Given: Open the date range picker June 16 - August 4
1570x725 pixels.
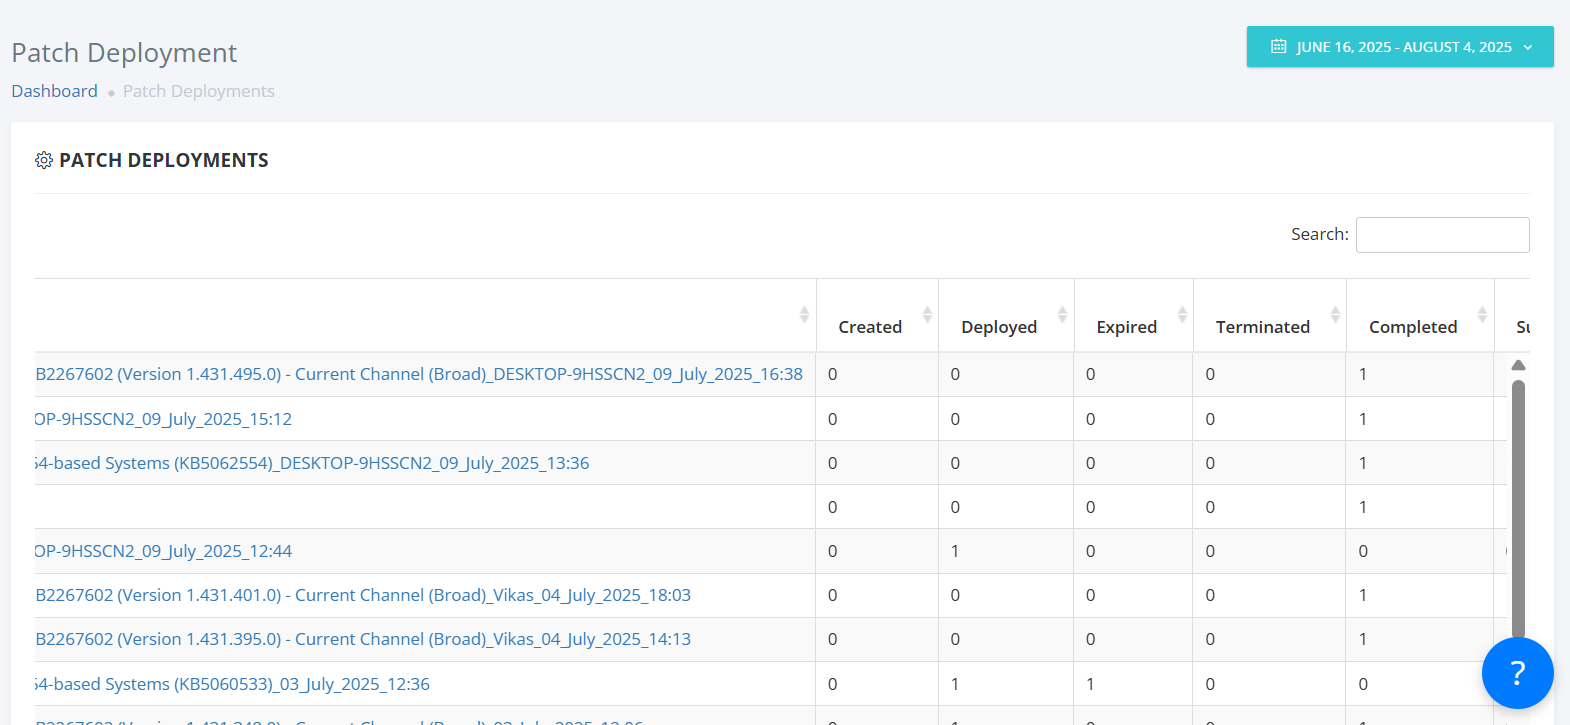Looking at the screenshot, I should tap(1400, 47).
